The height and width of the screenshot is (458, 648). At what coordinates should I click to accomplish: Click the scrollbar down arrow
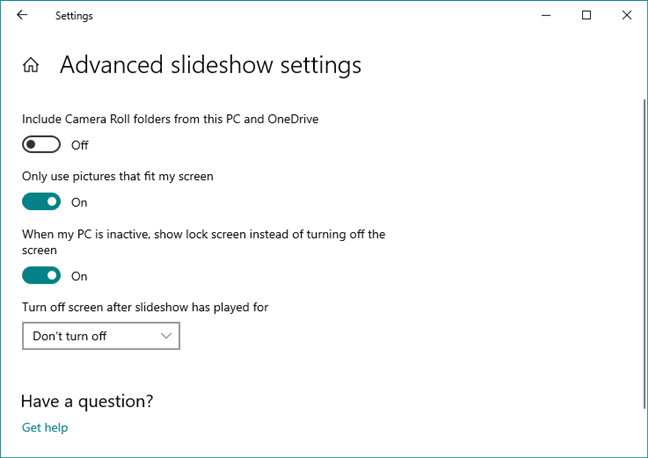point(643,450)
